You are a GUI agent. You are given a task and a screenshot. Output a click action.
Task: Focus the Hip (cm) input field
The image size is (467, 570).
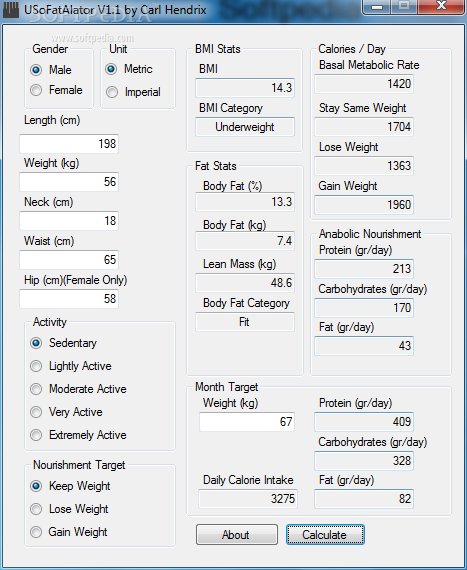click(69, 299)
